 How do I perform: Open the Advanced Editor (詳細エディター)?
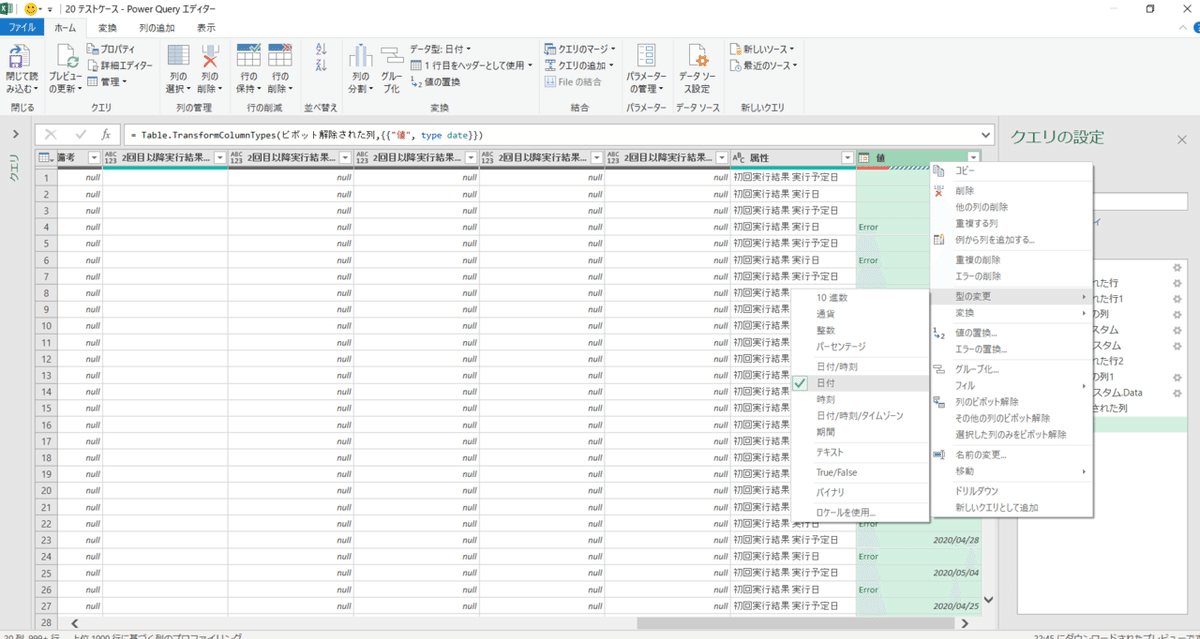click(x=120, y=65)
